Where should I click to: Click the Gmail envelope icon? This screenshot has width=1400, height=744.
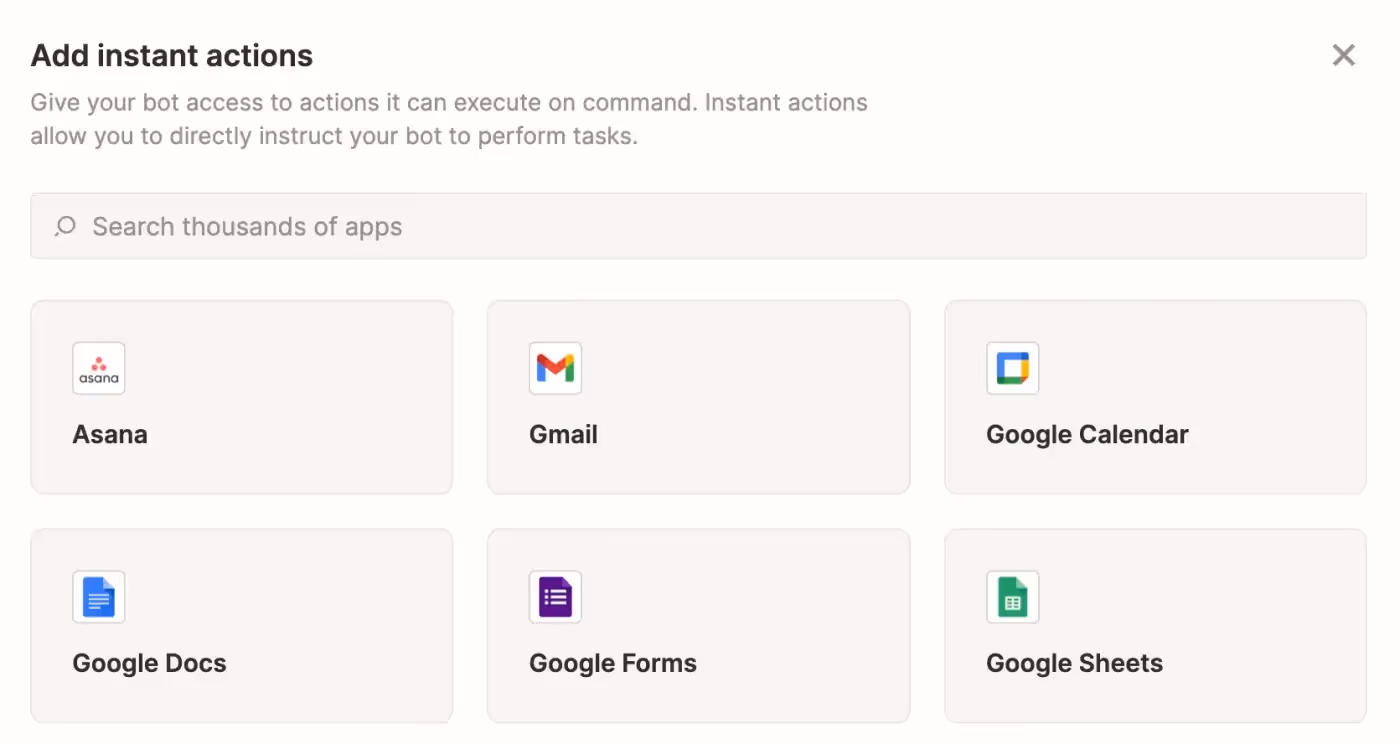tap(555, 368)
